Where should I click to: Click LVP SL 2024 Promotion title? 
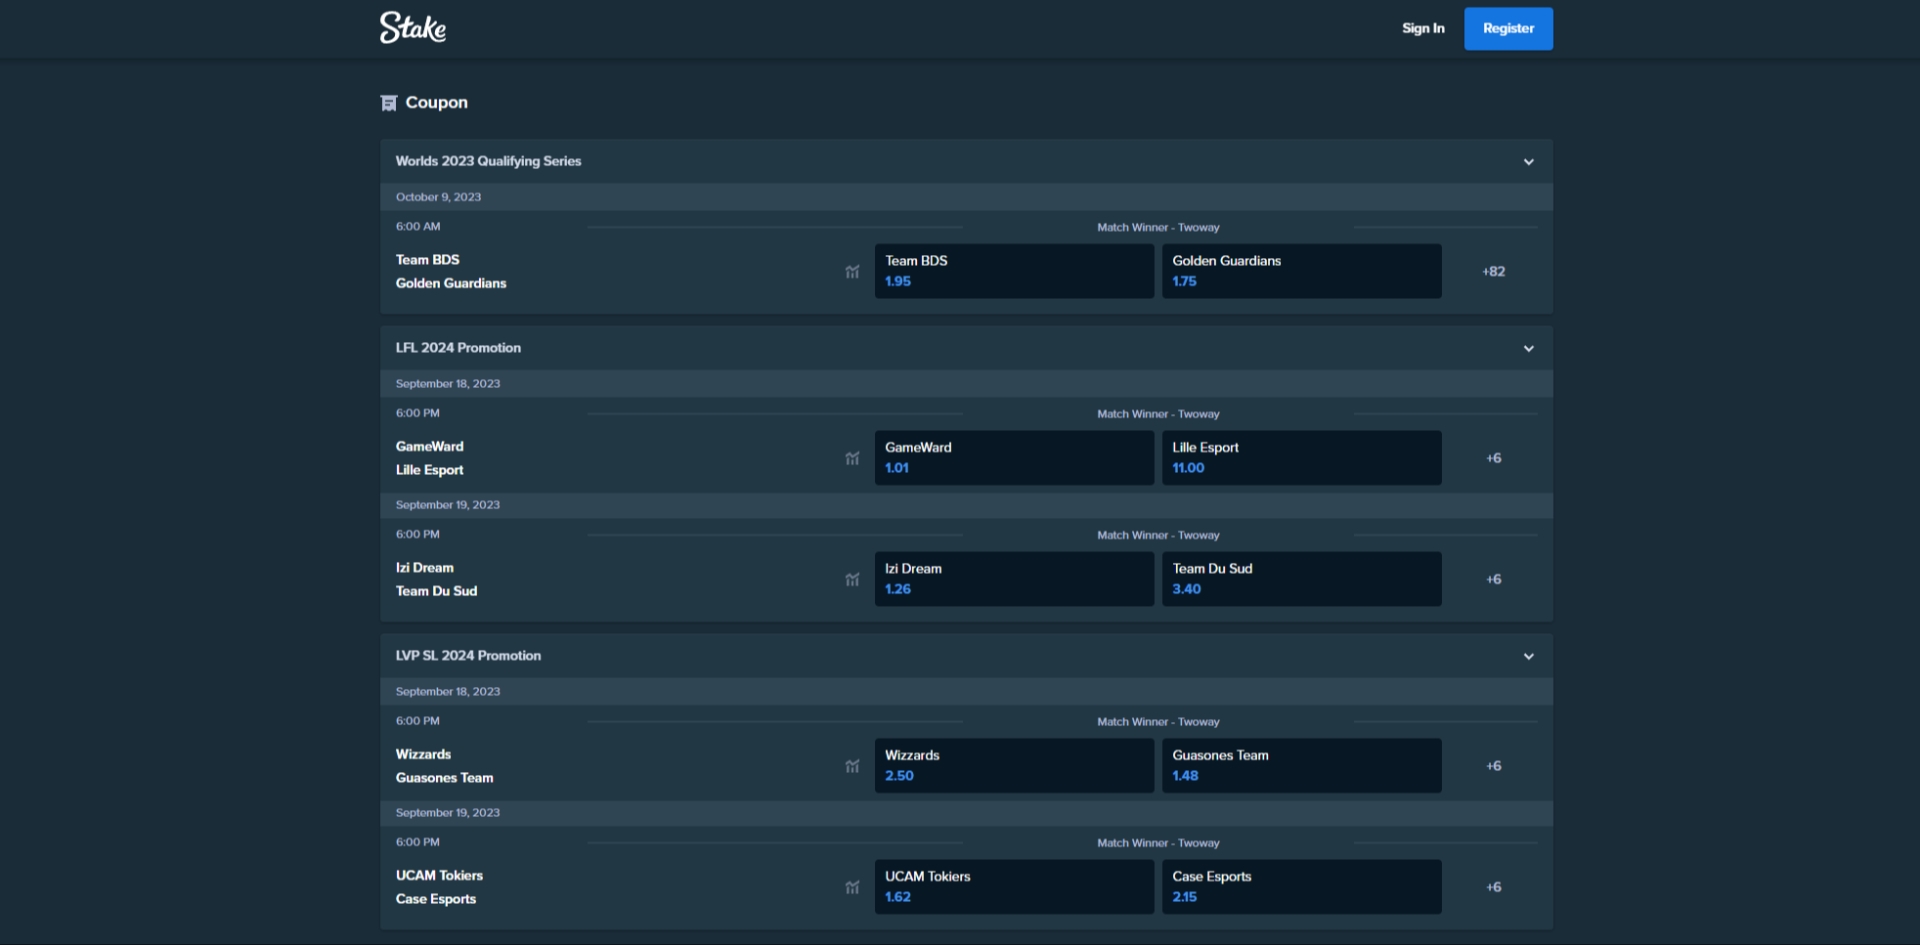coord(468,656)
